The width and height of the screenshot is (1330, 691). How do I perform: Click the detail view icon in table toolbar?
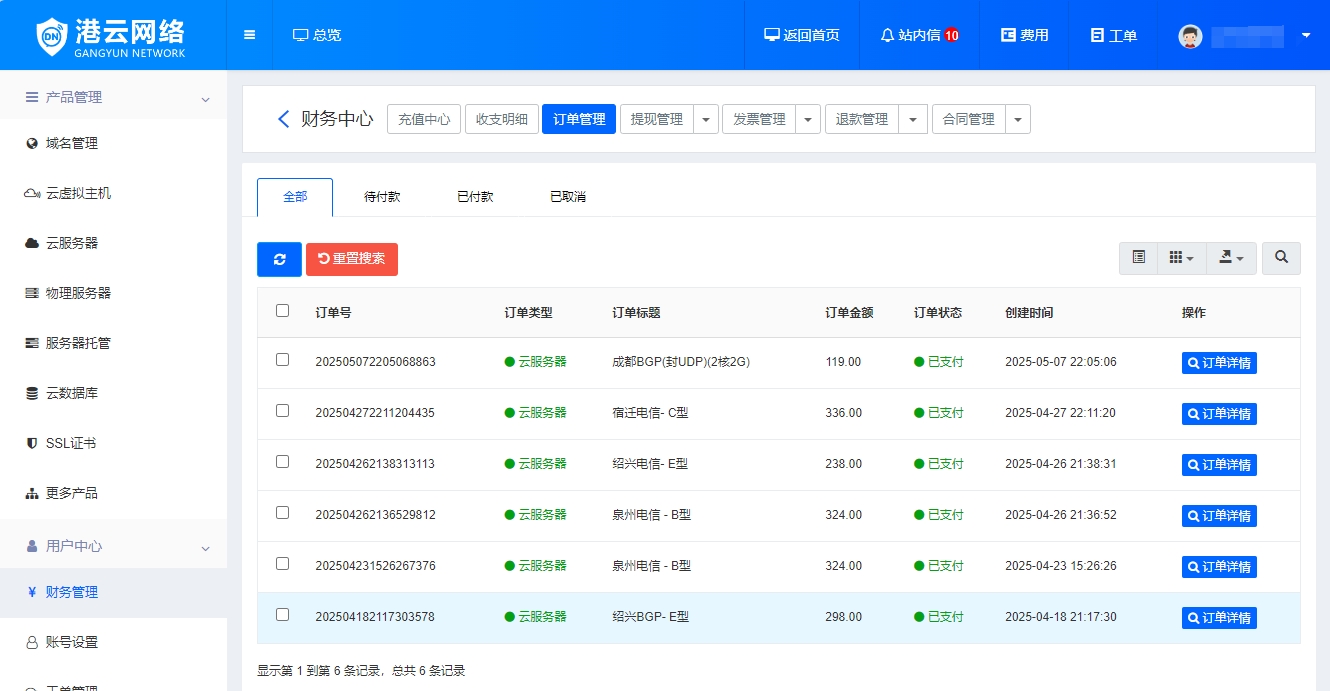pyautogui.click(x=1137, y=258)
